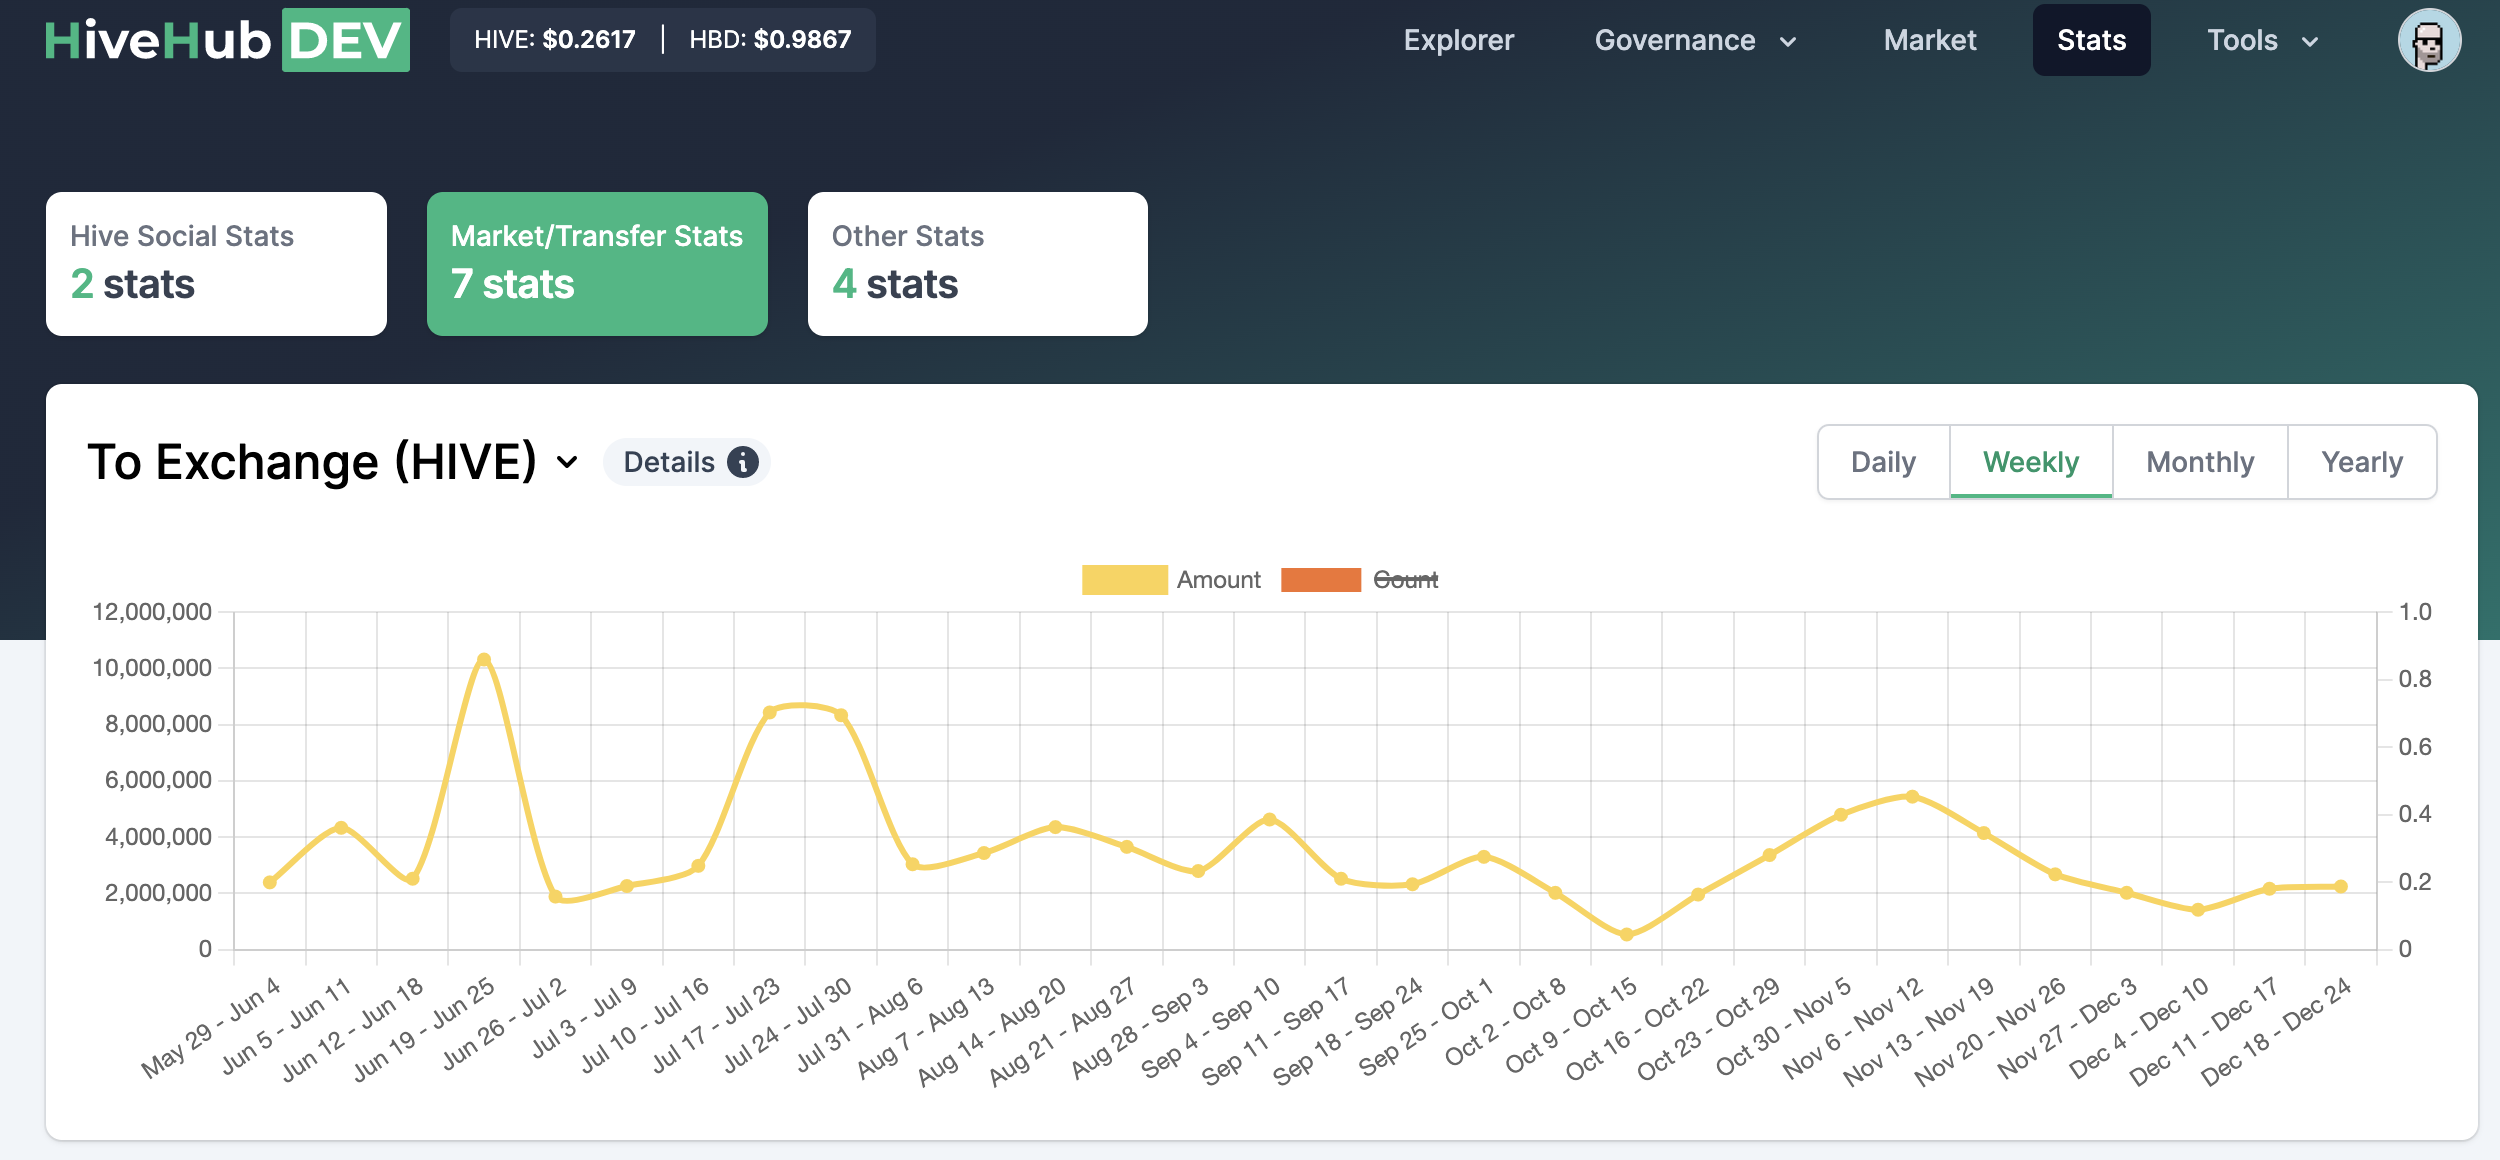
Task: Toggle the Amount legend yellow swatch
Action: (x=1124, y=580)
